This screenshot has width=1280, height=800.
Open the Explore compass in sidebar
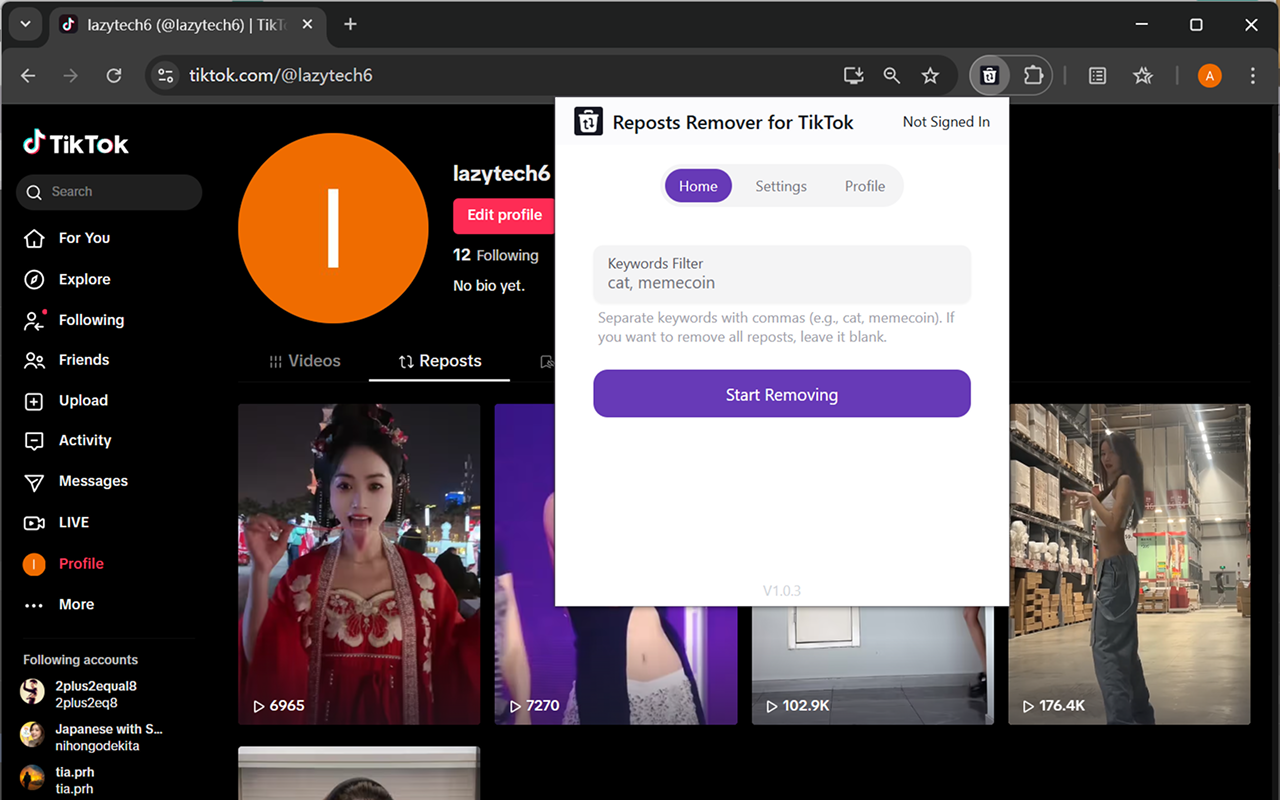pyautogui.click(x=34, y=280)
